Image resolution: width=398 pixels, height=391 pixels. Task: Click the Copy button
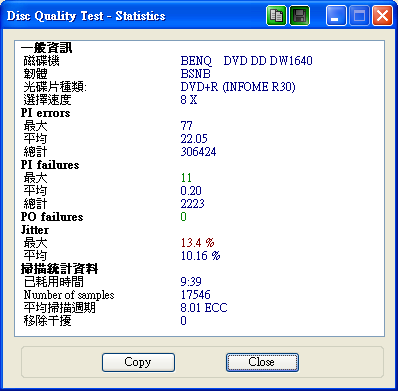click(x=138, y=362)
